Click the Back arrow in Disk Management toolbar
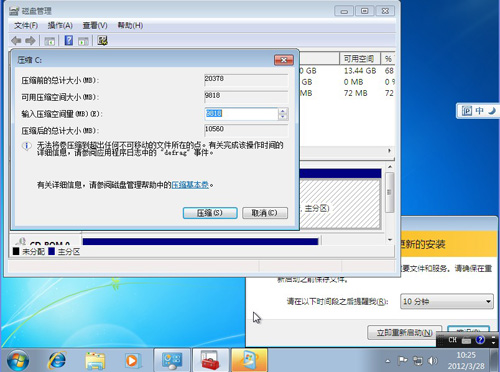The height and width of the screenshot is (372, 500). [16, 41]
